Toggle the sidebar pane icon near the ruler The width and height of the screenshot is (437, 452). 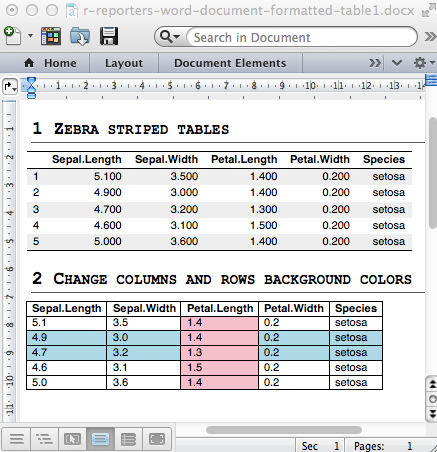[431, 80]
